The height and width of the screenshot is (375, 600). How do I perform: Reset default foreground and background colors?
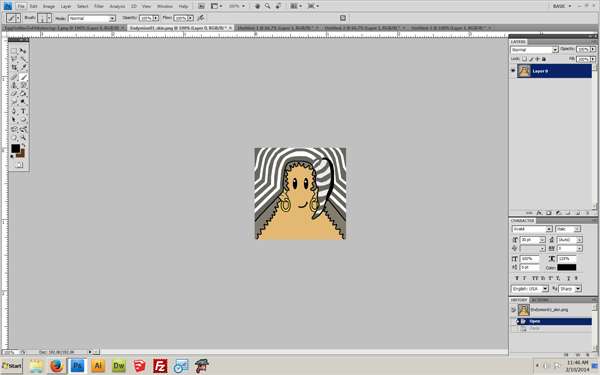click(12, 156)
